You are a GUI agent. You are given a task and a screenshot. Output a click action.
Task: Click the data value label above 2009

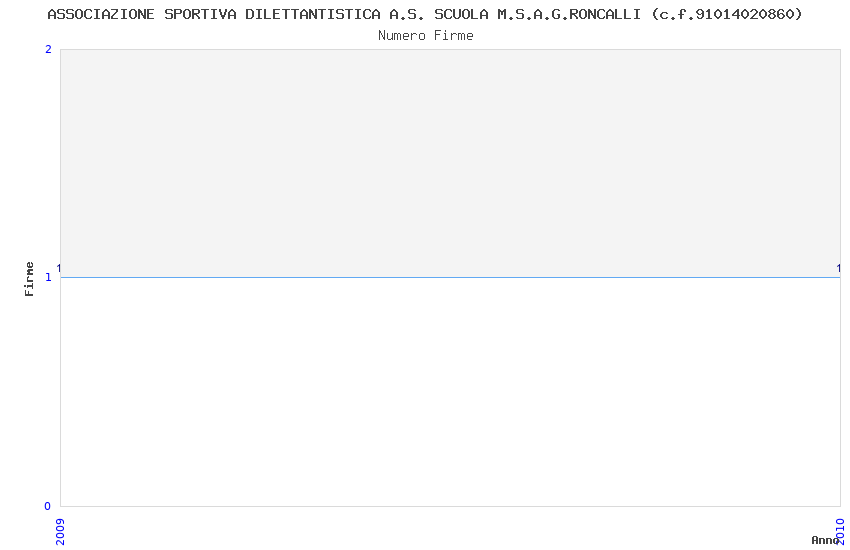pyautogui.click(x=59, y=268)
